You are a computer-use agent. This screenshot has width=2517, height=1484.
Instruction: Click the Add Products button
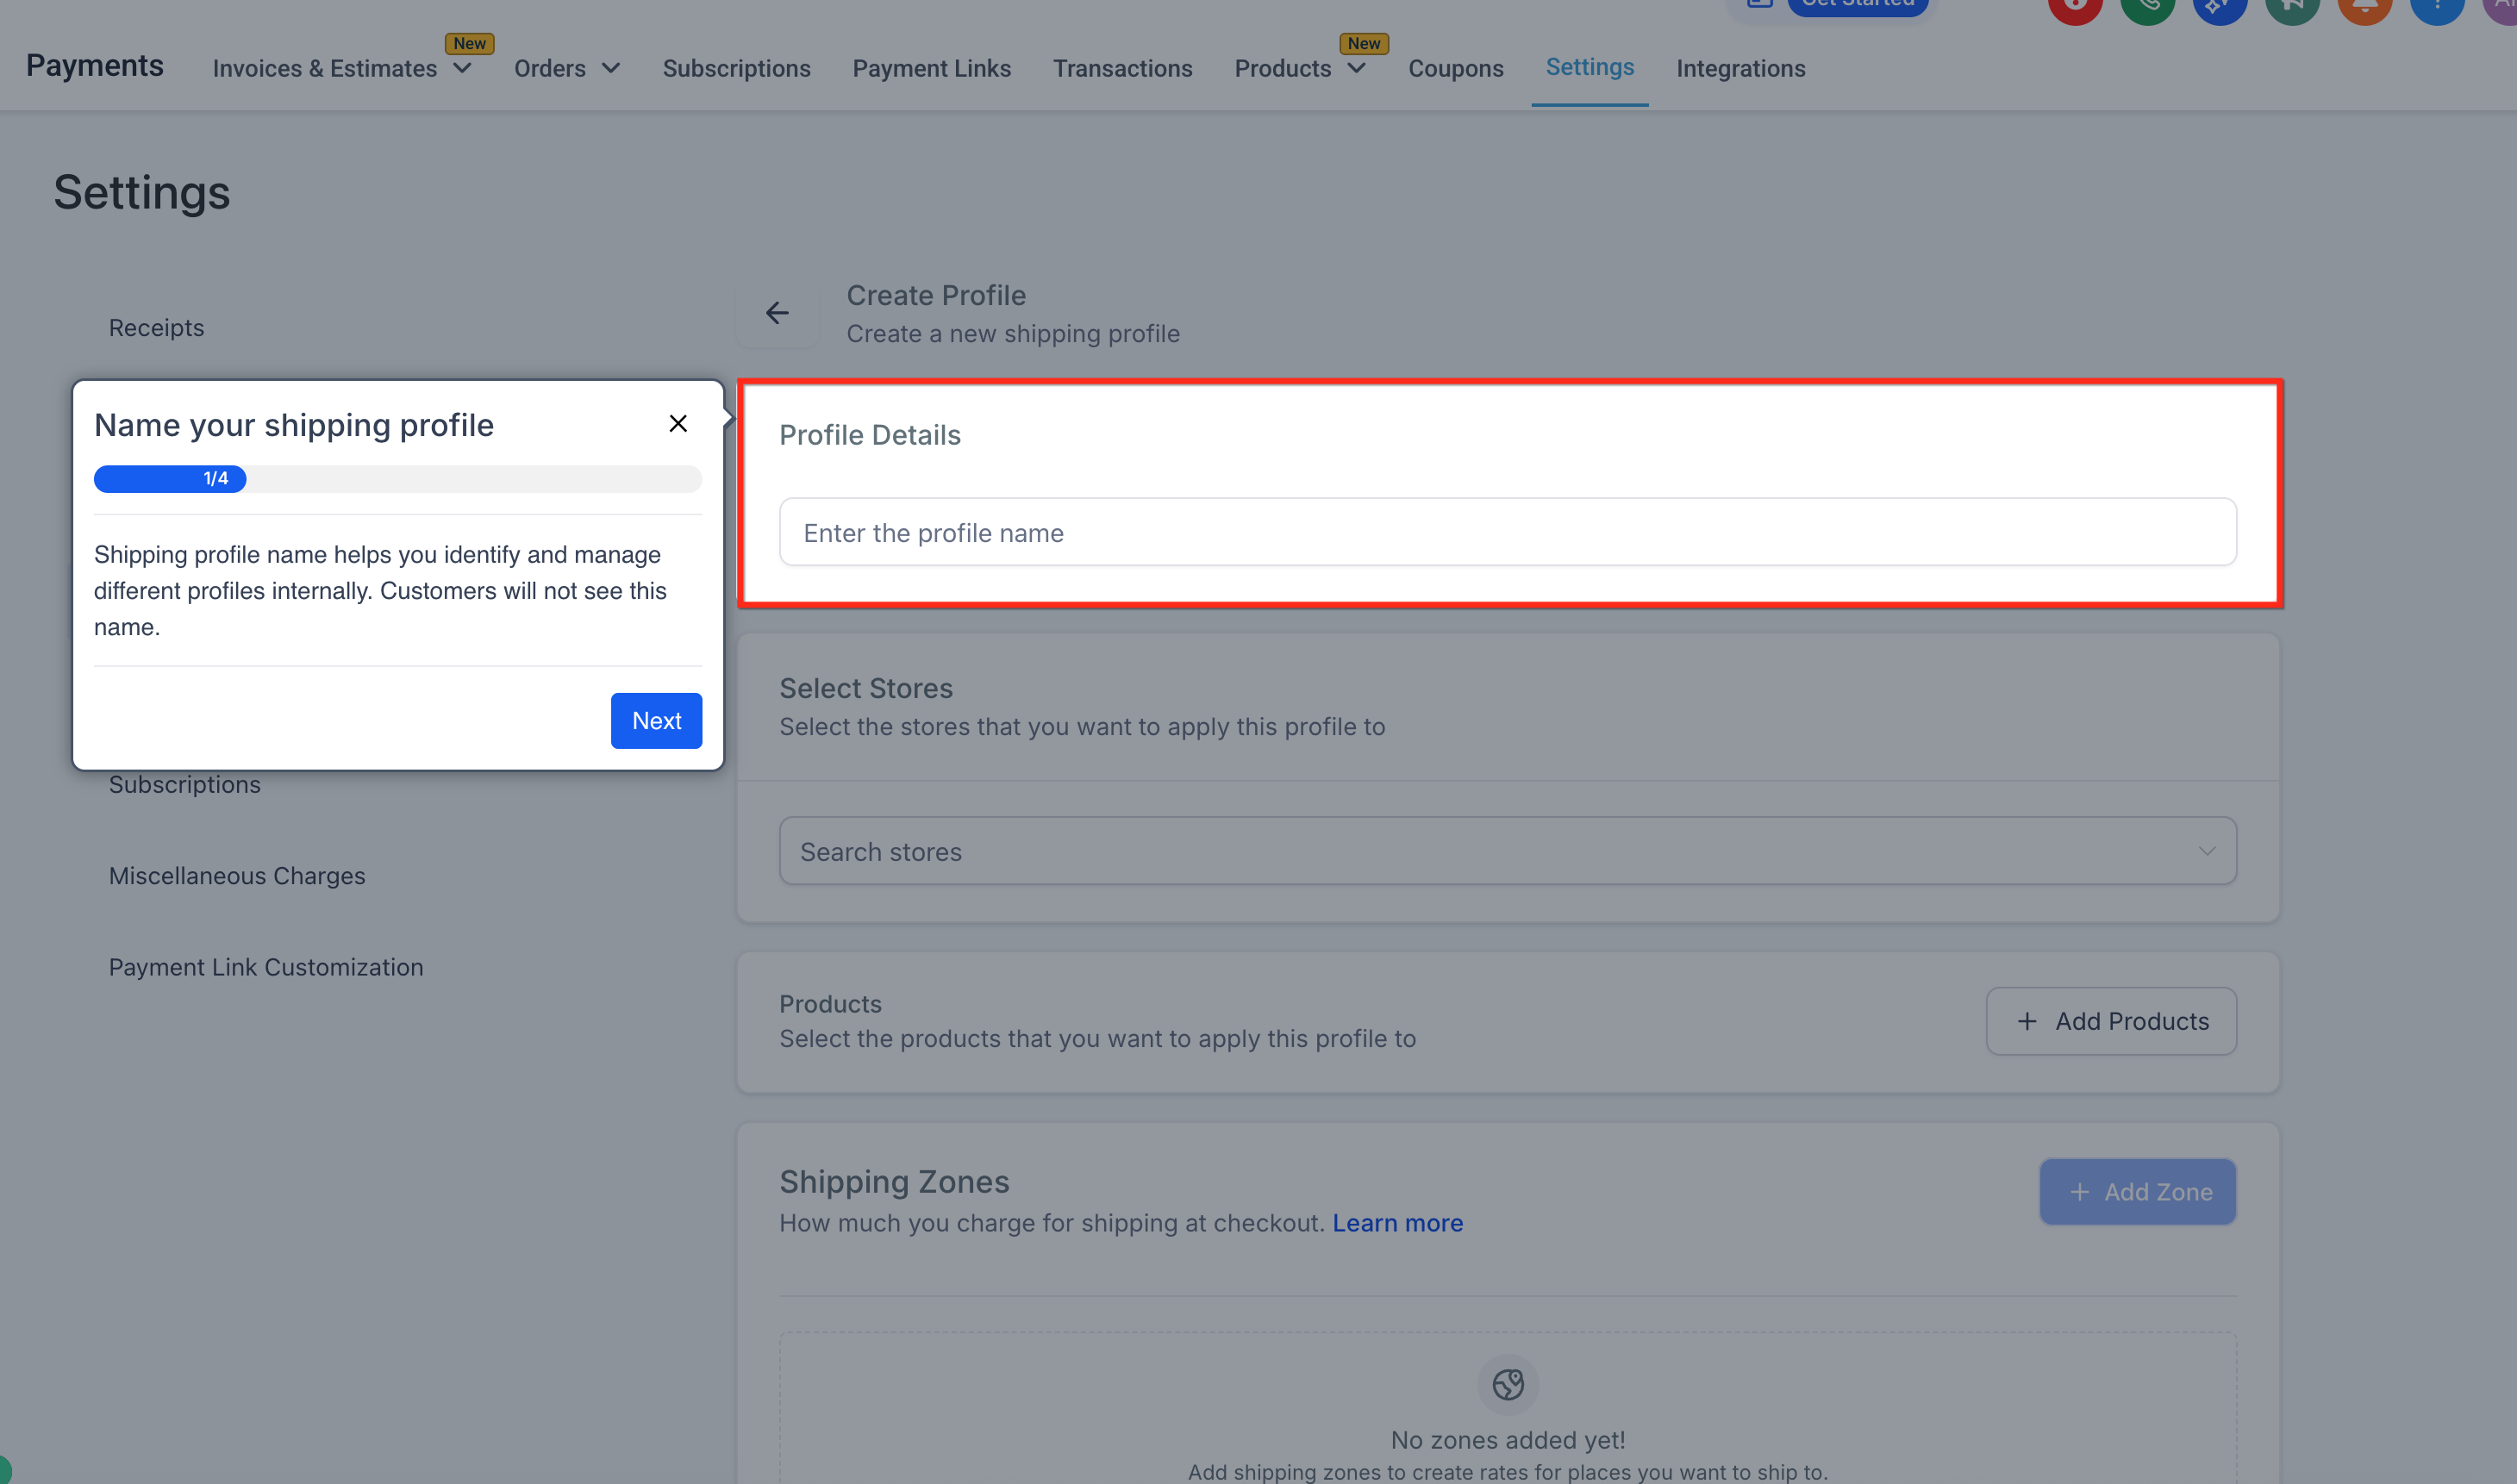[x=2111, y=1021]
